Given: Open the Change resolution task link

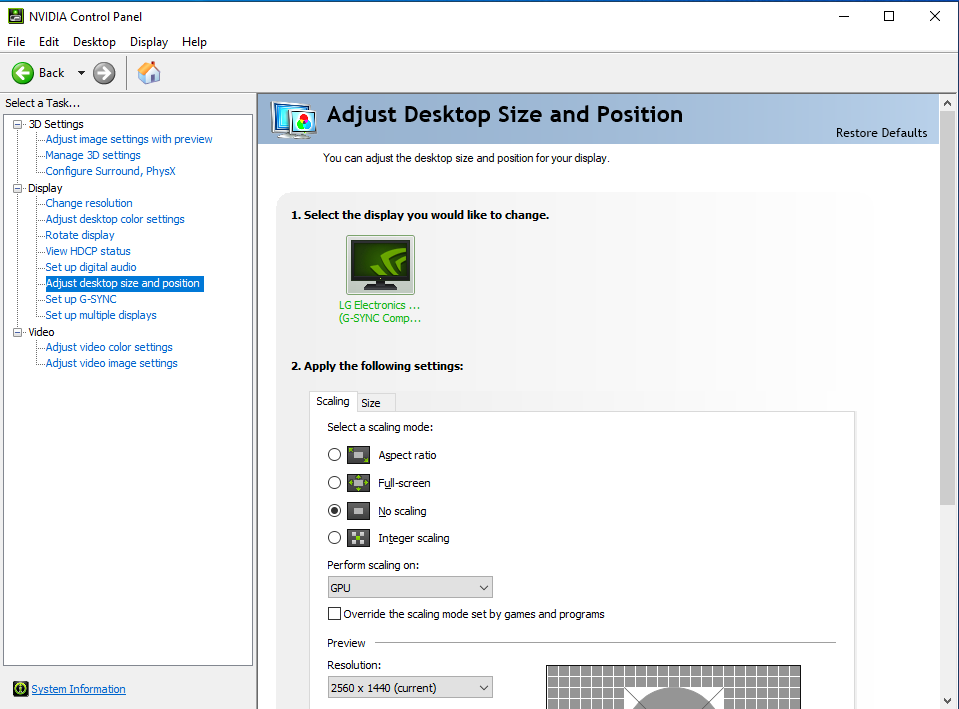Looking at the screenshot, I should (x=89, y=203).
